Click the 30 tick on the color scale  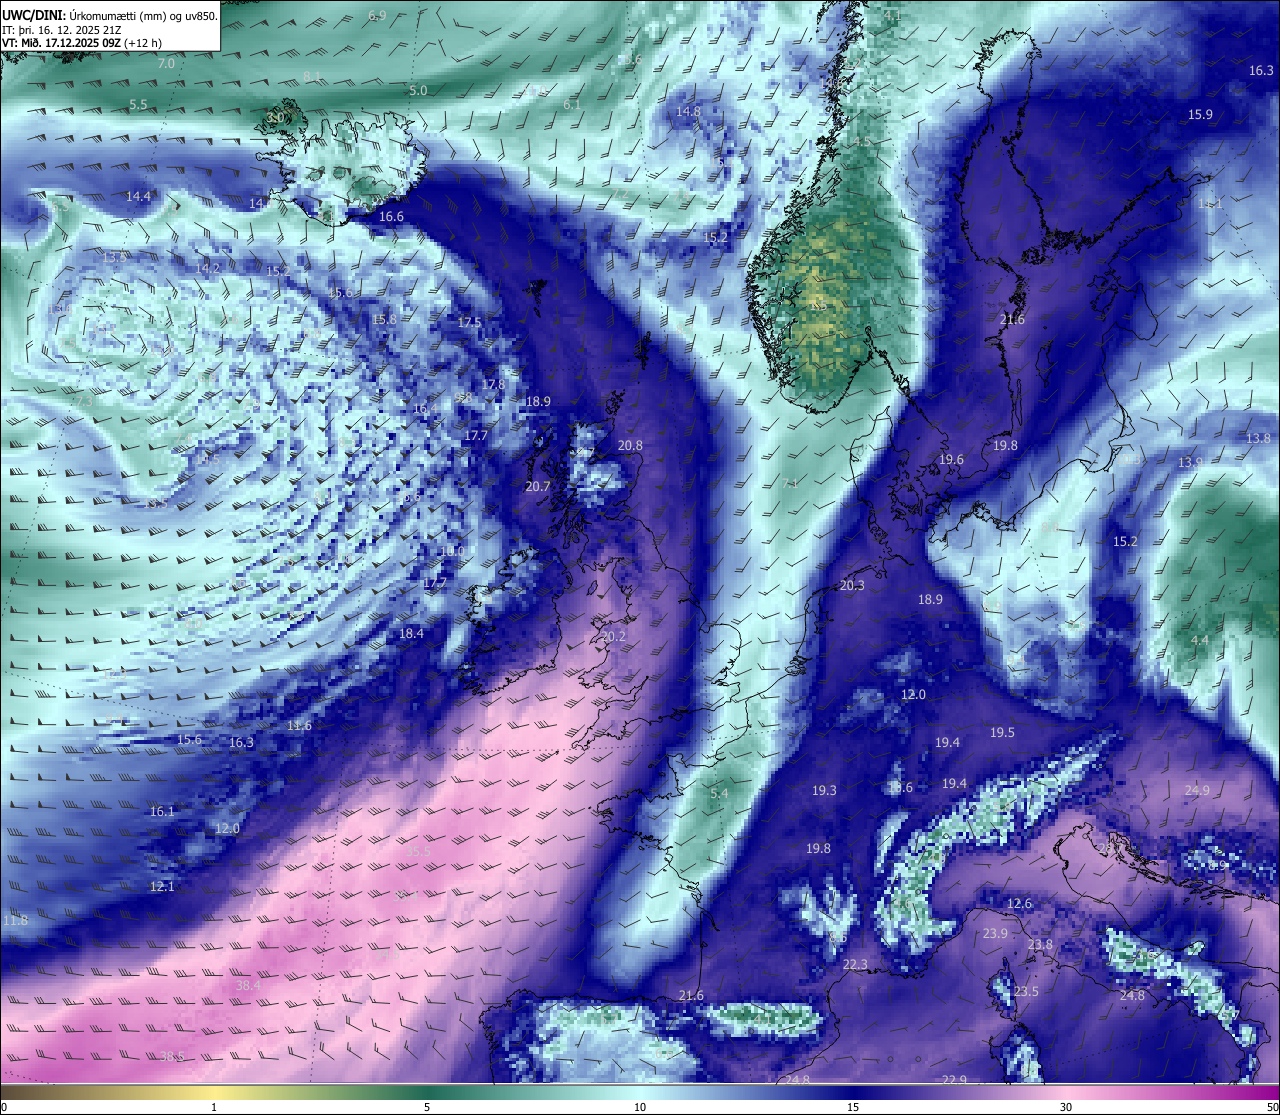(1066, 1107)
